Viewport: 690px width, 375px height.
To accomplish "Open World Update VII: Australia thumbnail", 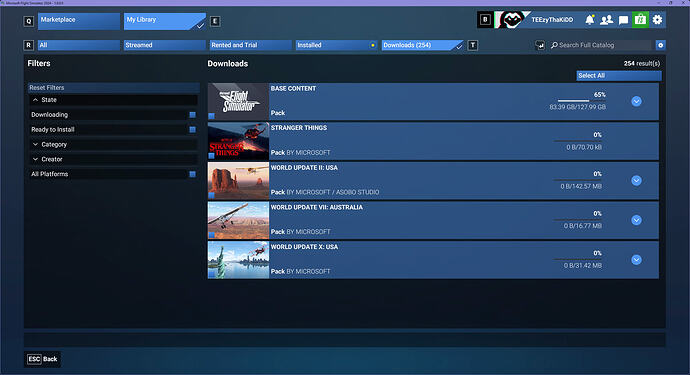I will [238, 220].
